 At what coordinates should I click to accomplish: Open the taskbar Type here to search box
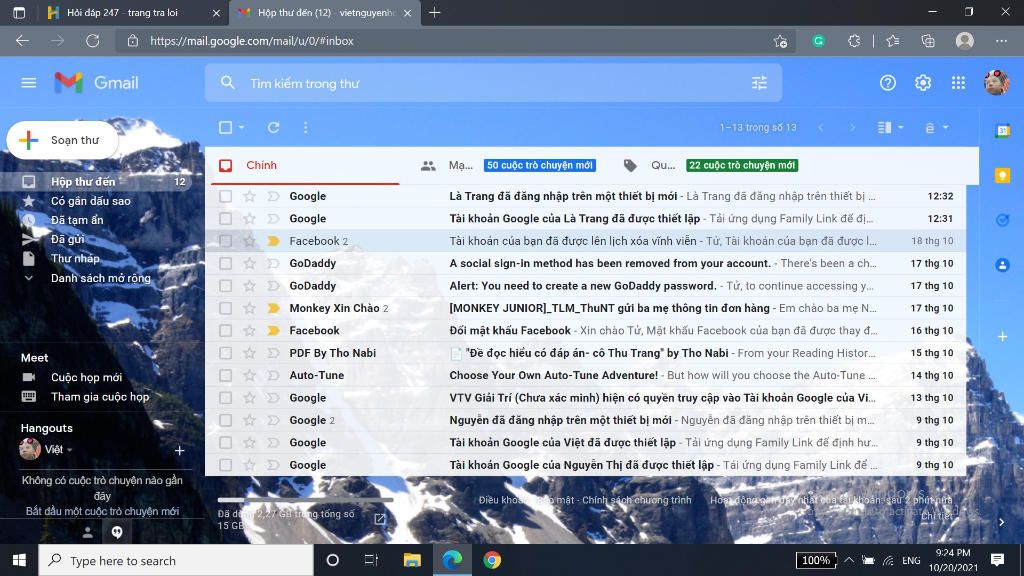pyautogui.click(x=176, y=560)
